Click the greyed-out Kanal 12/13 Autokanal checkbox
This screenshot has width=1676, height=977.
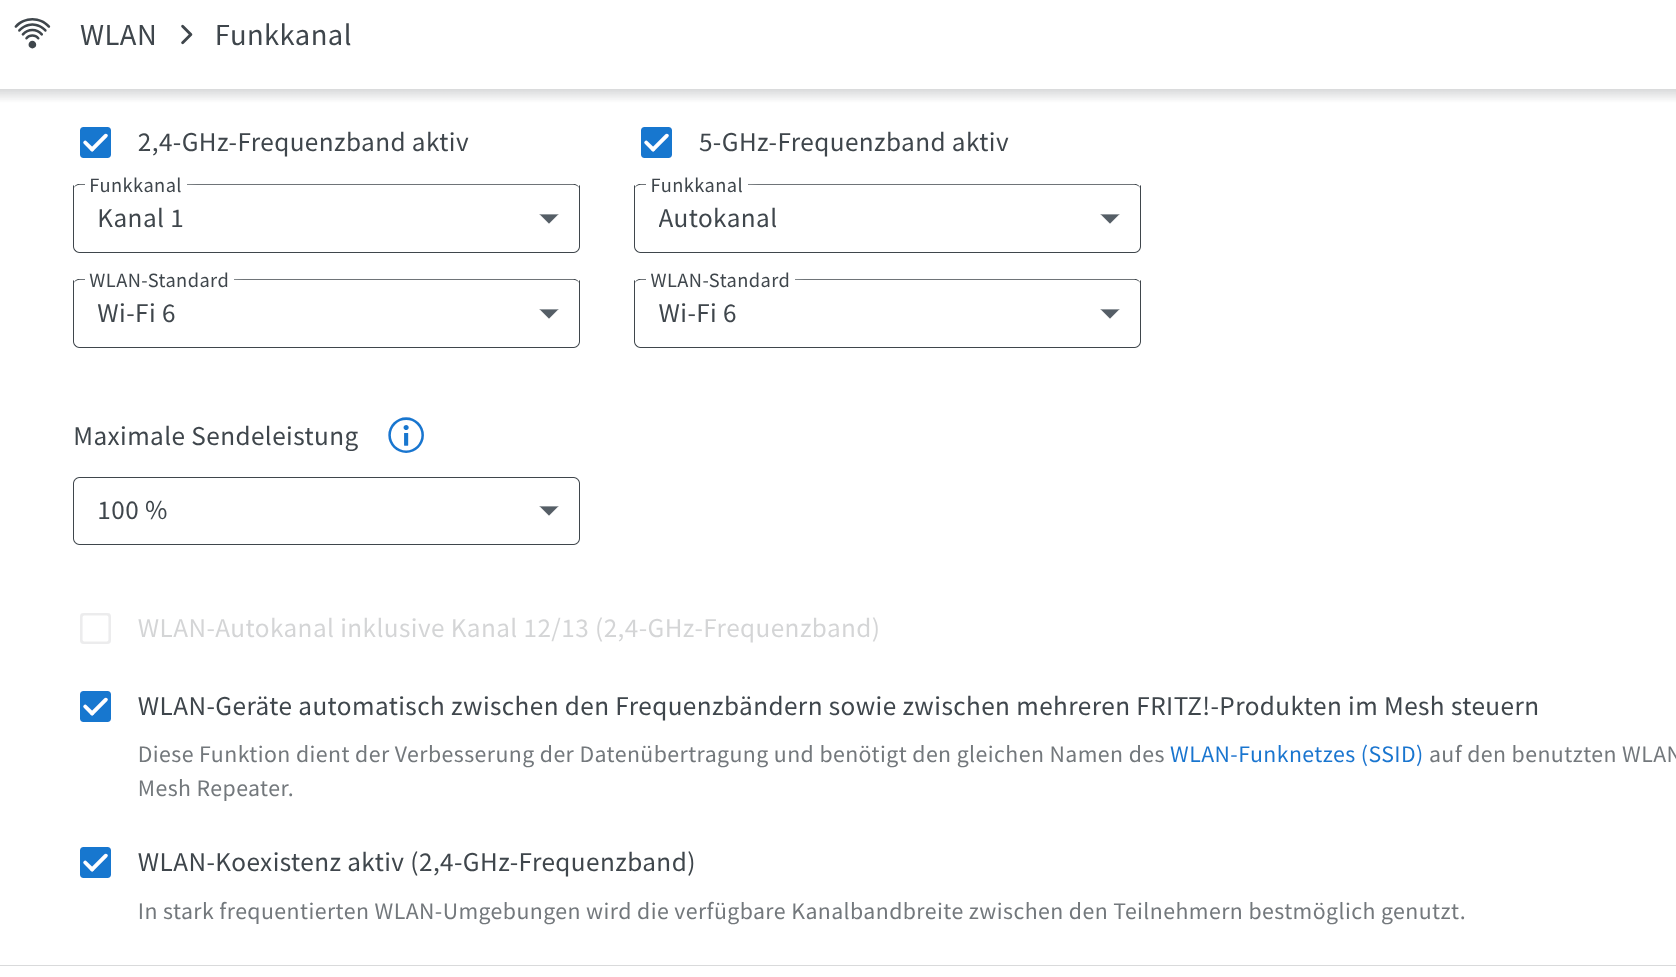(96, 629)
